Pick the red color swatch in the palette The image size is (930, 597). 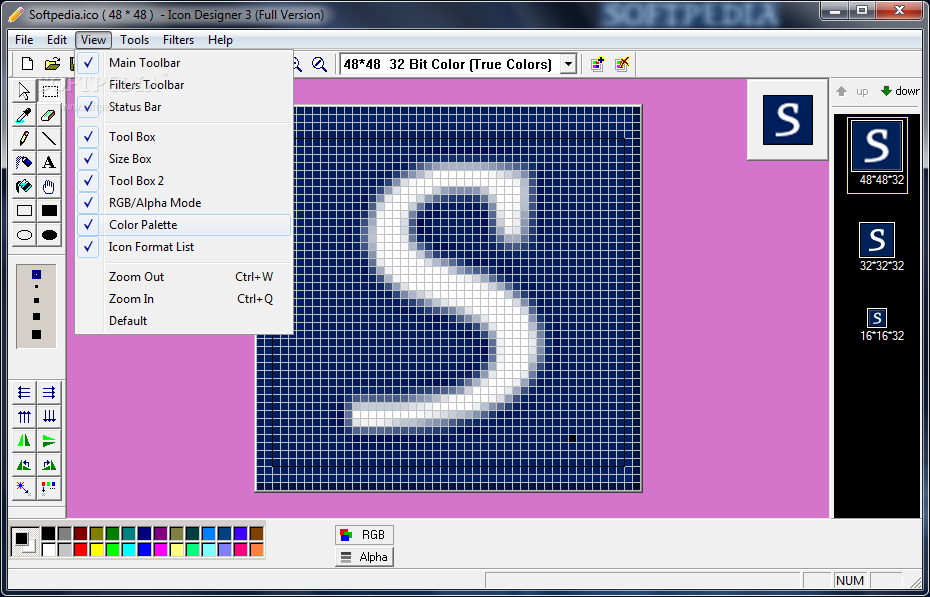(x=81, y=550)
